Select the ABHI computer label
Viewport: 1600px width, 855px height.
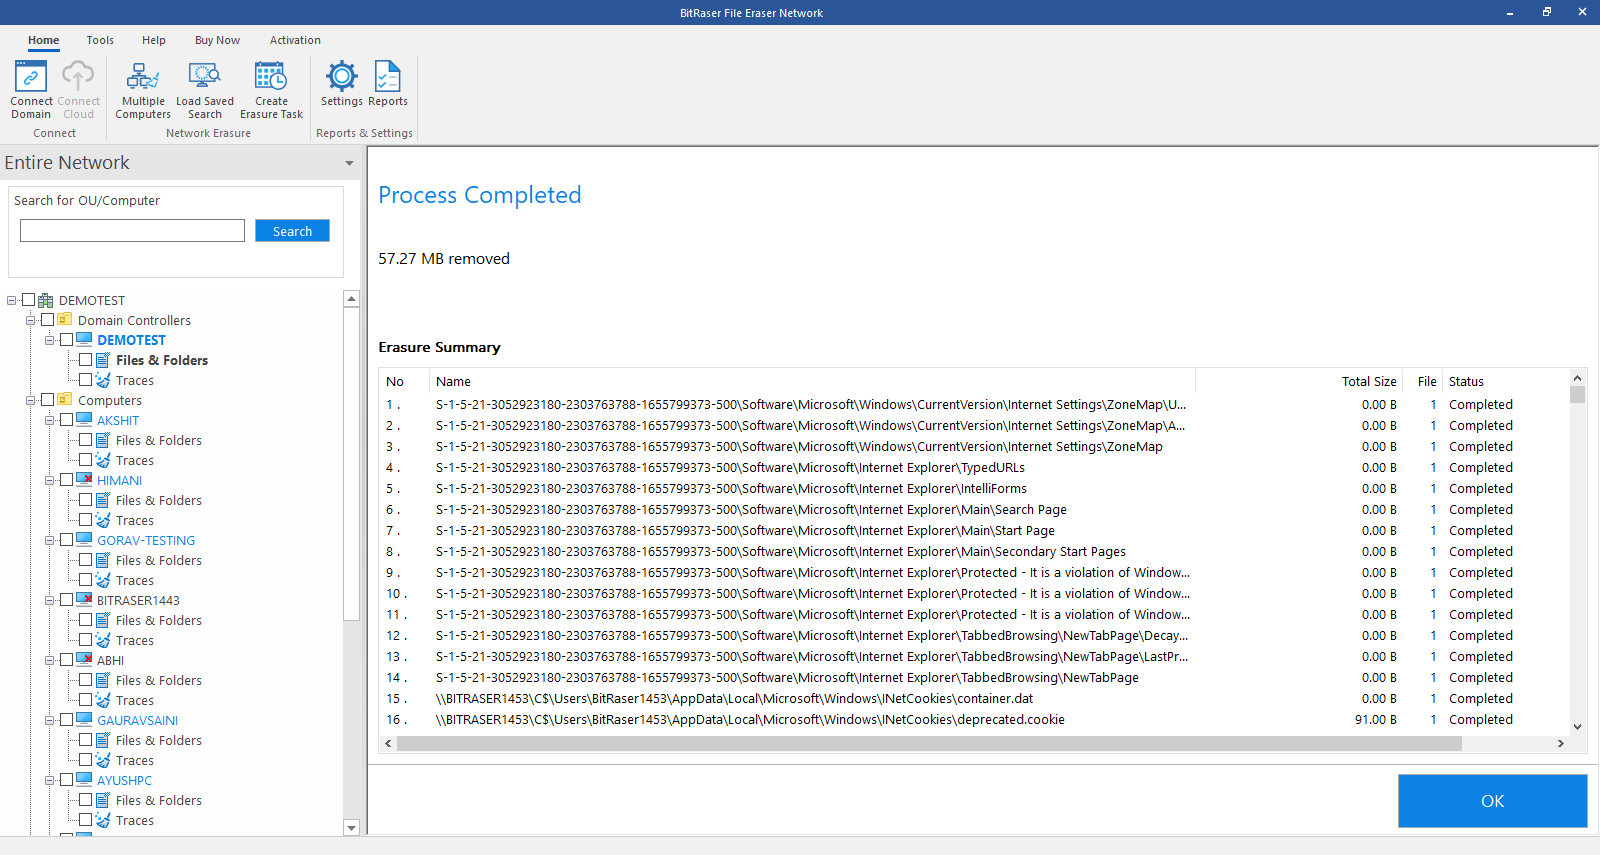(110, 660)
